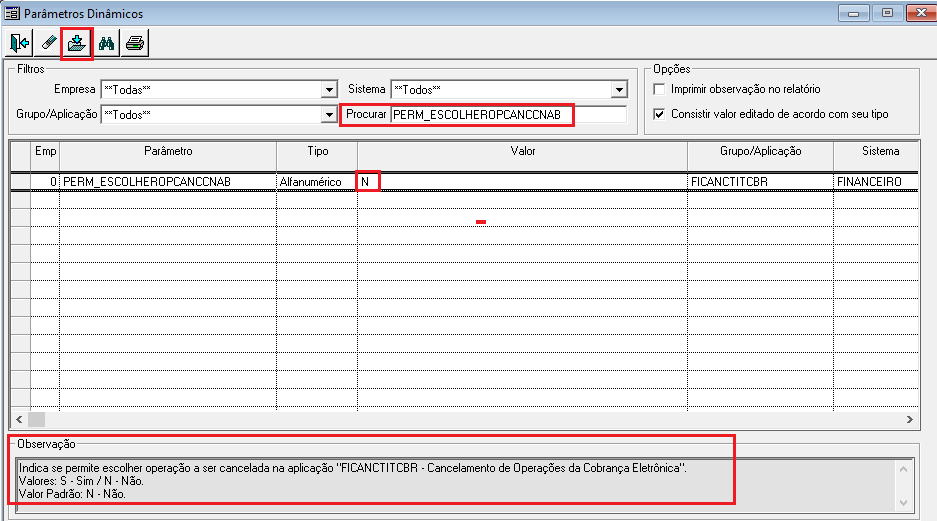Image resolution: width=937 pixels, height=521 pixels.
Task: Click the Parâmetros Dinâmicos window title icon
Action: (12, 13)
